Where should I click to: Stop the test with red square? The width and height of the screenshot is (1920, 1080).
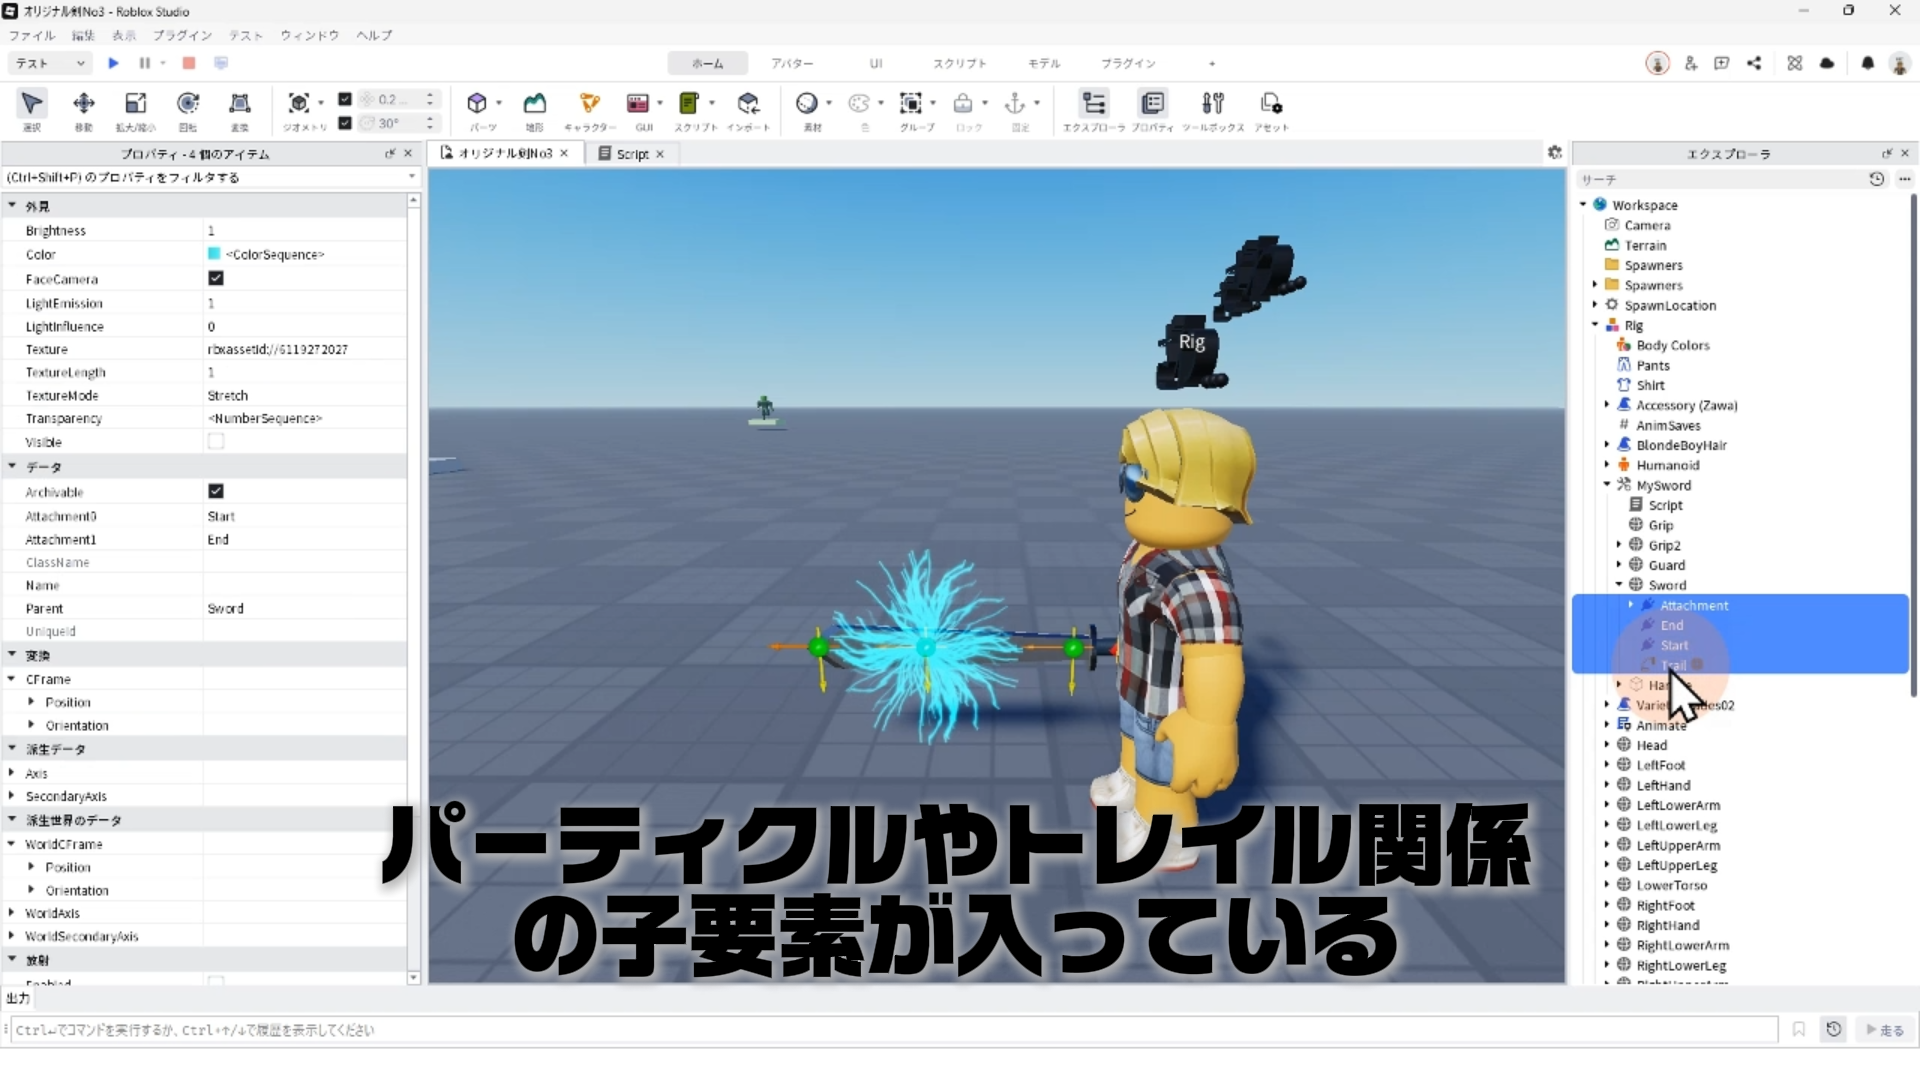[189, 63]
